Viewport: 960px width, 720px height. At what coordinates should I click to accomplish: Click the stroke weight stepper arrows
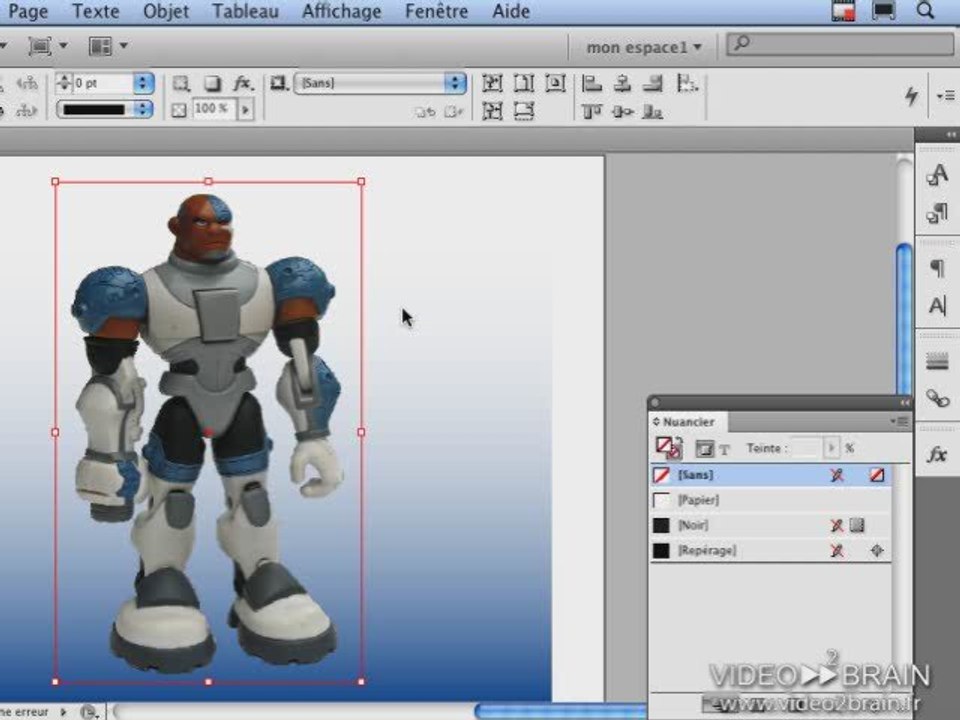point(64,83)
